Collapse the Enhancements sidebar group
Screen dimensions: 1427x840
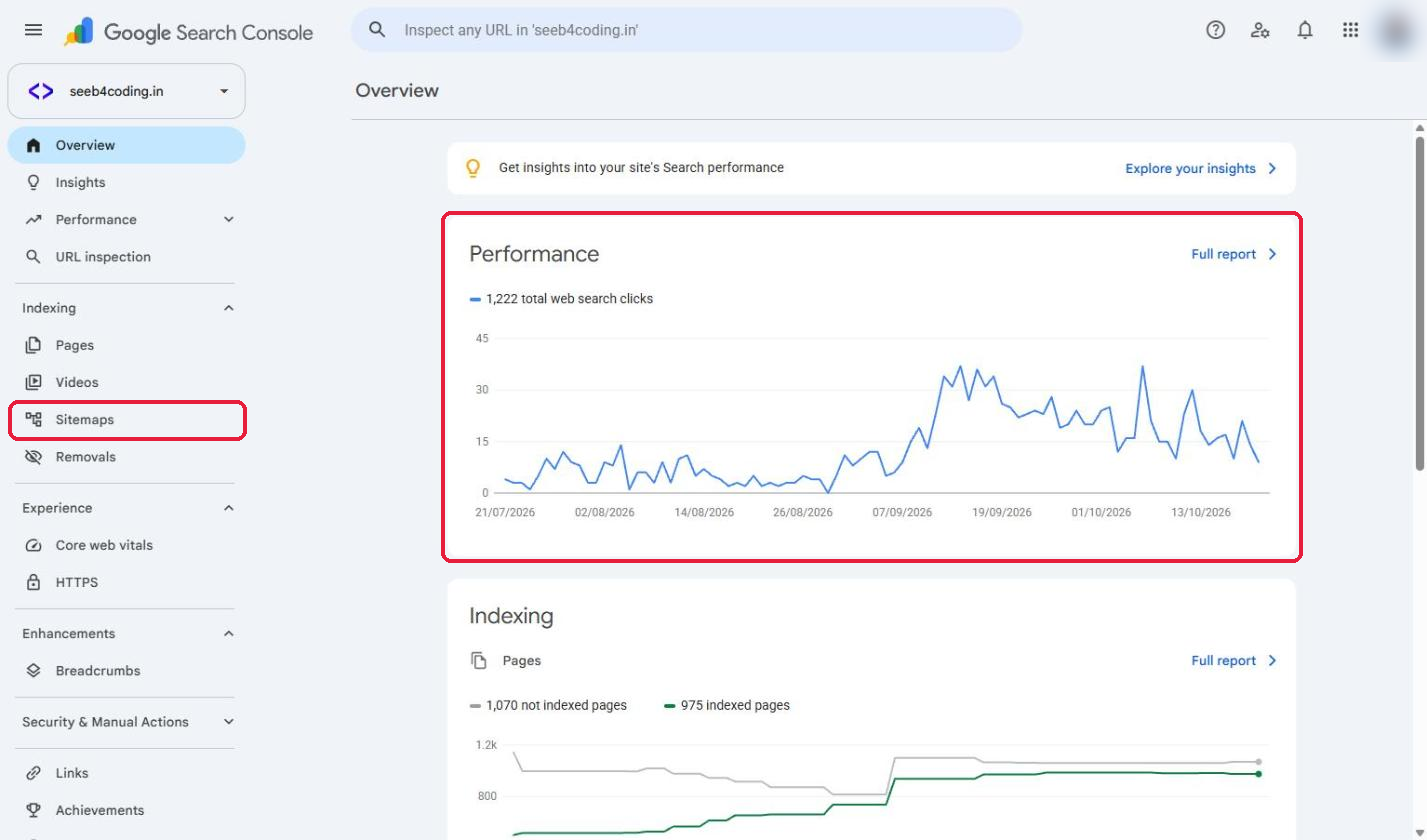(228, 633)
